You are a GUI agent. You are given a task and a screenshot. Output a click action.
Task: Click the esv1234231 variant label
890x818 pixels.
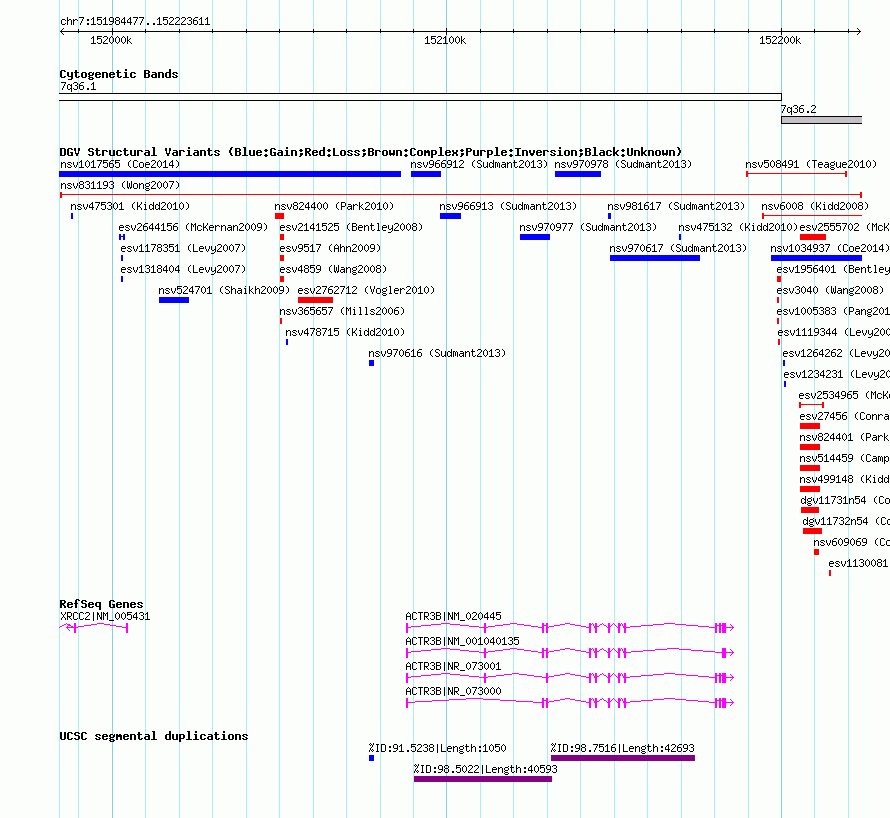coord(837,374)
